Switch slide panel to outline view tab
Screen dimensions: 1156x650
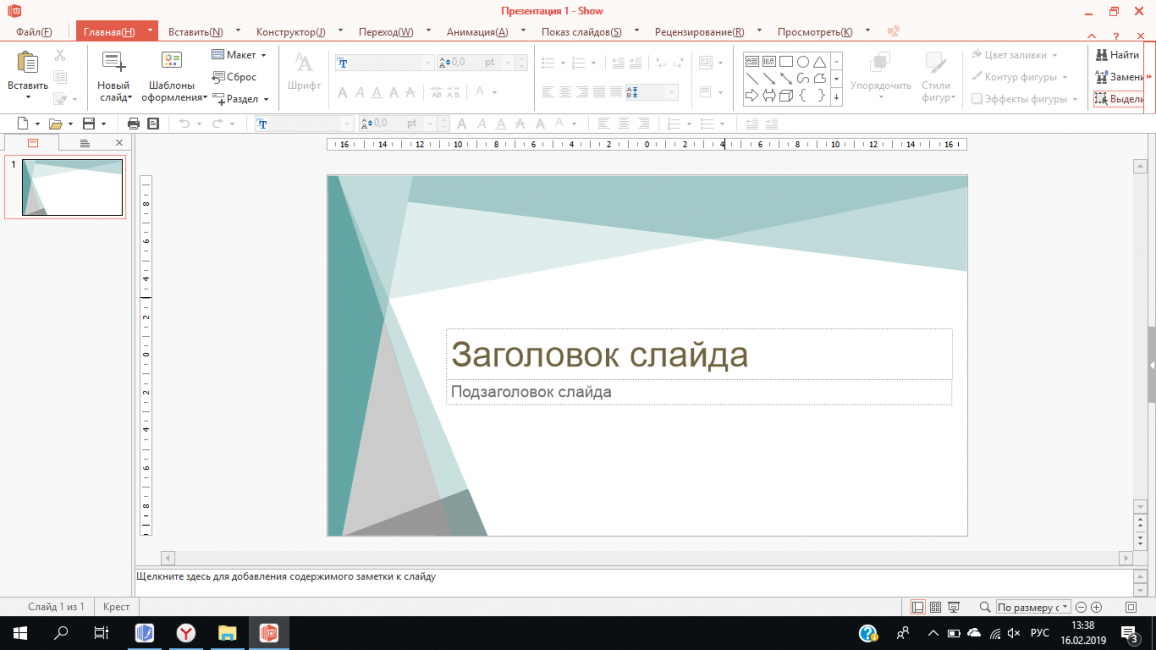pos(85,143)
